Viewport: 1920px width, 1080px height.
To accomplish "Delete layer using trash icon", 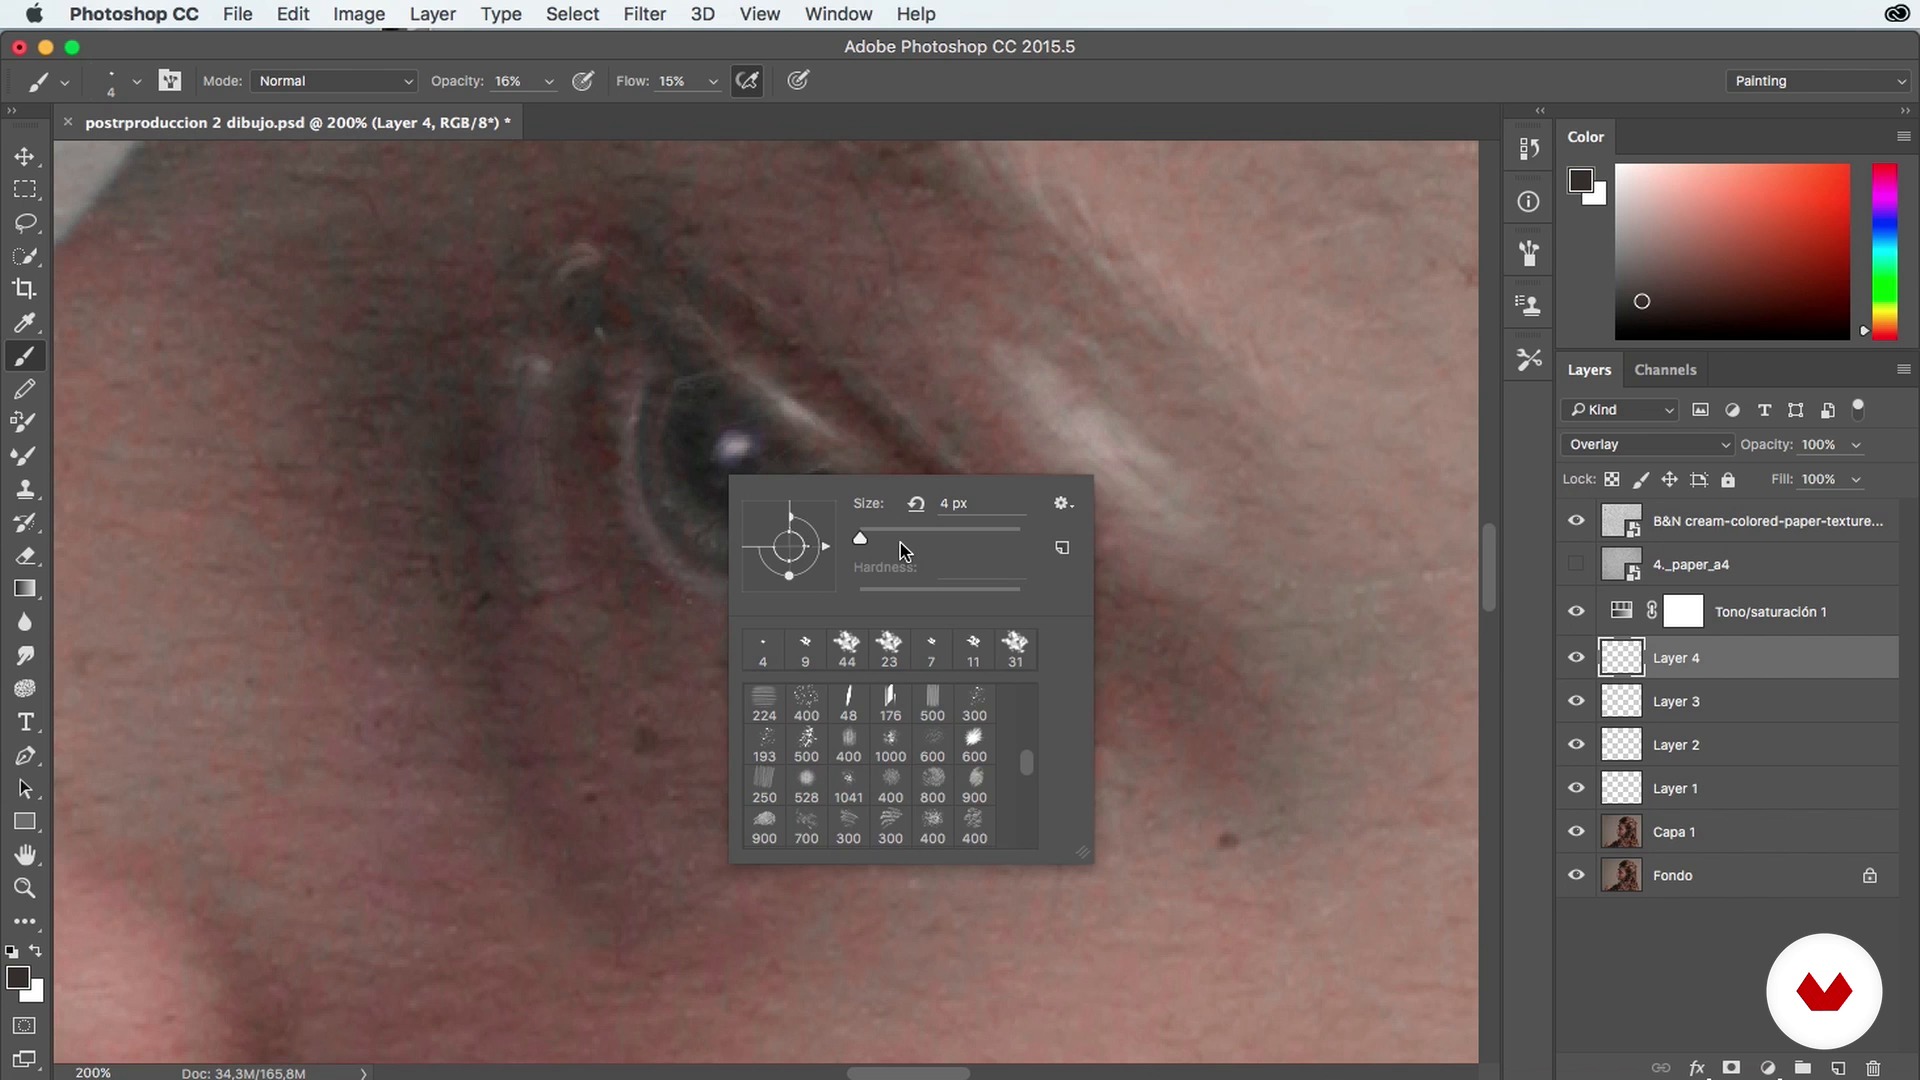I will click(1873, 1068).
